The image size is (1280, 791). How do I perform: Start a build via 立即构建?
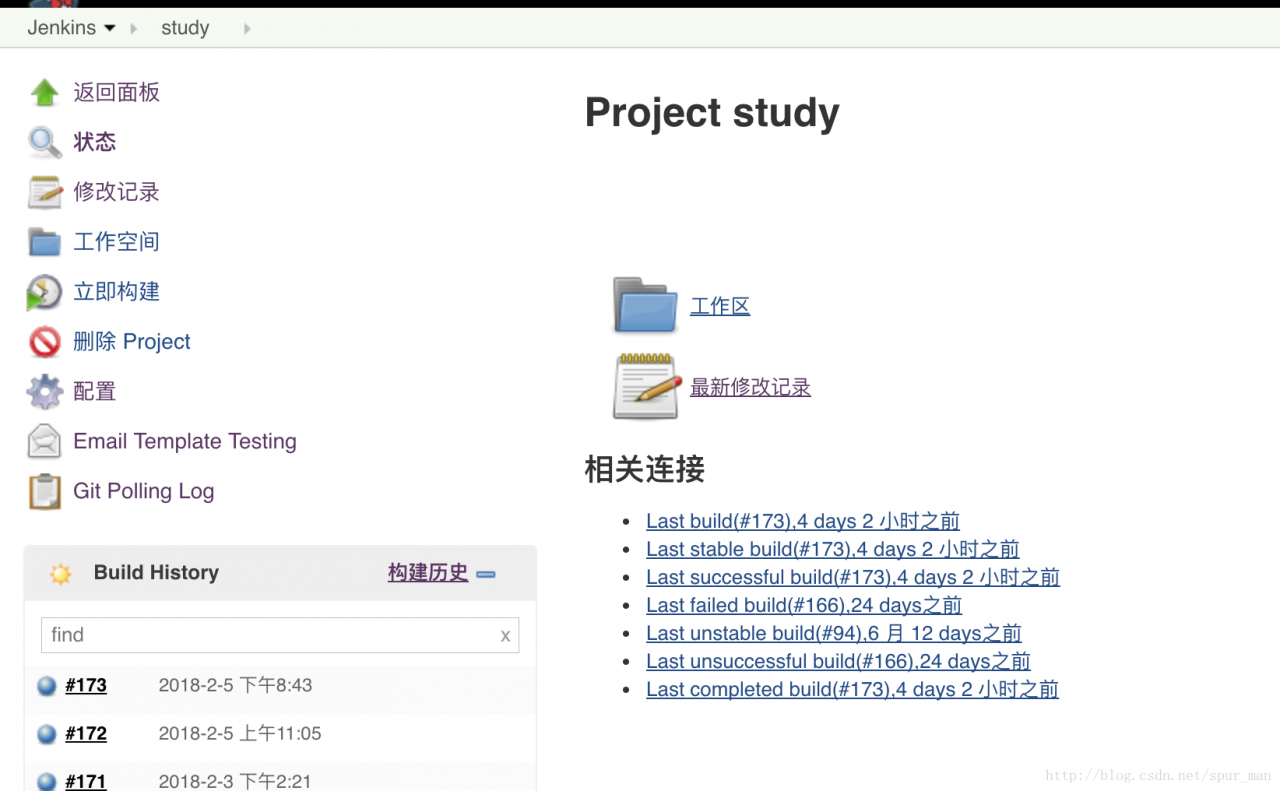pos(116,292)
